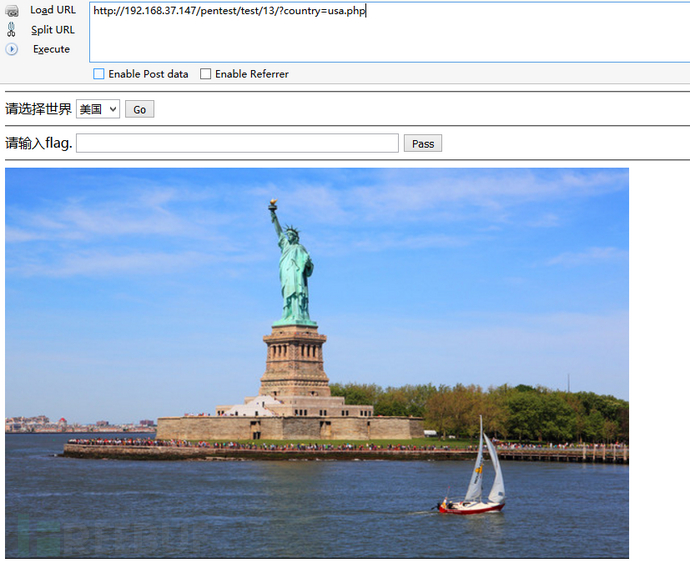This screenshot has width=690, height=563.
Task: Enable the Referrer checkbox
Action: [x=206, y=74]
